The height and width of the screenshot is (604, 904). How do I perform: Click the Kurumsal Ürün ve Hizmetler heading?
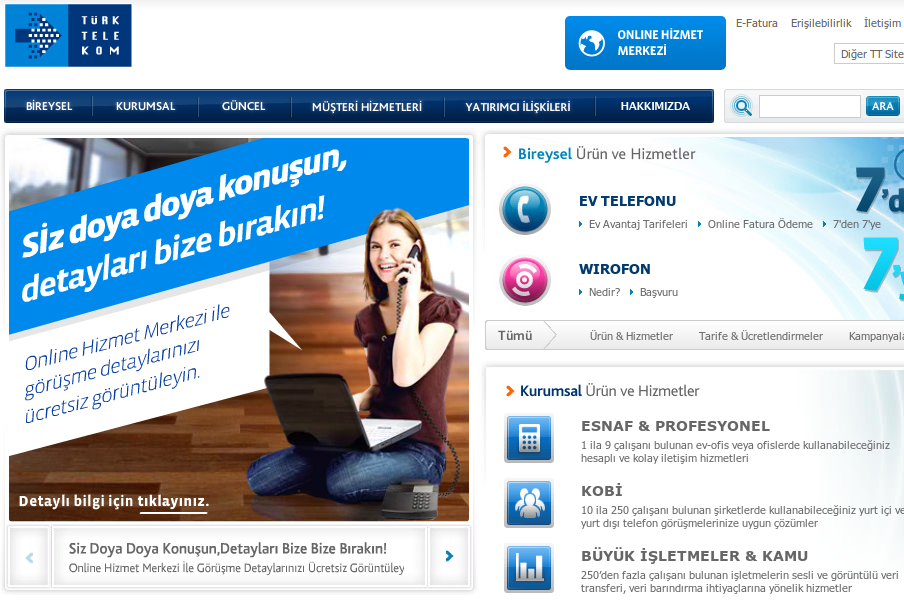point(609,391)
